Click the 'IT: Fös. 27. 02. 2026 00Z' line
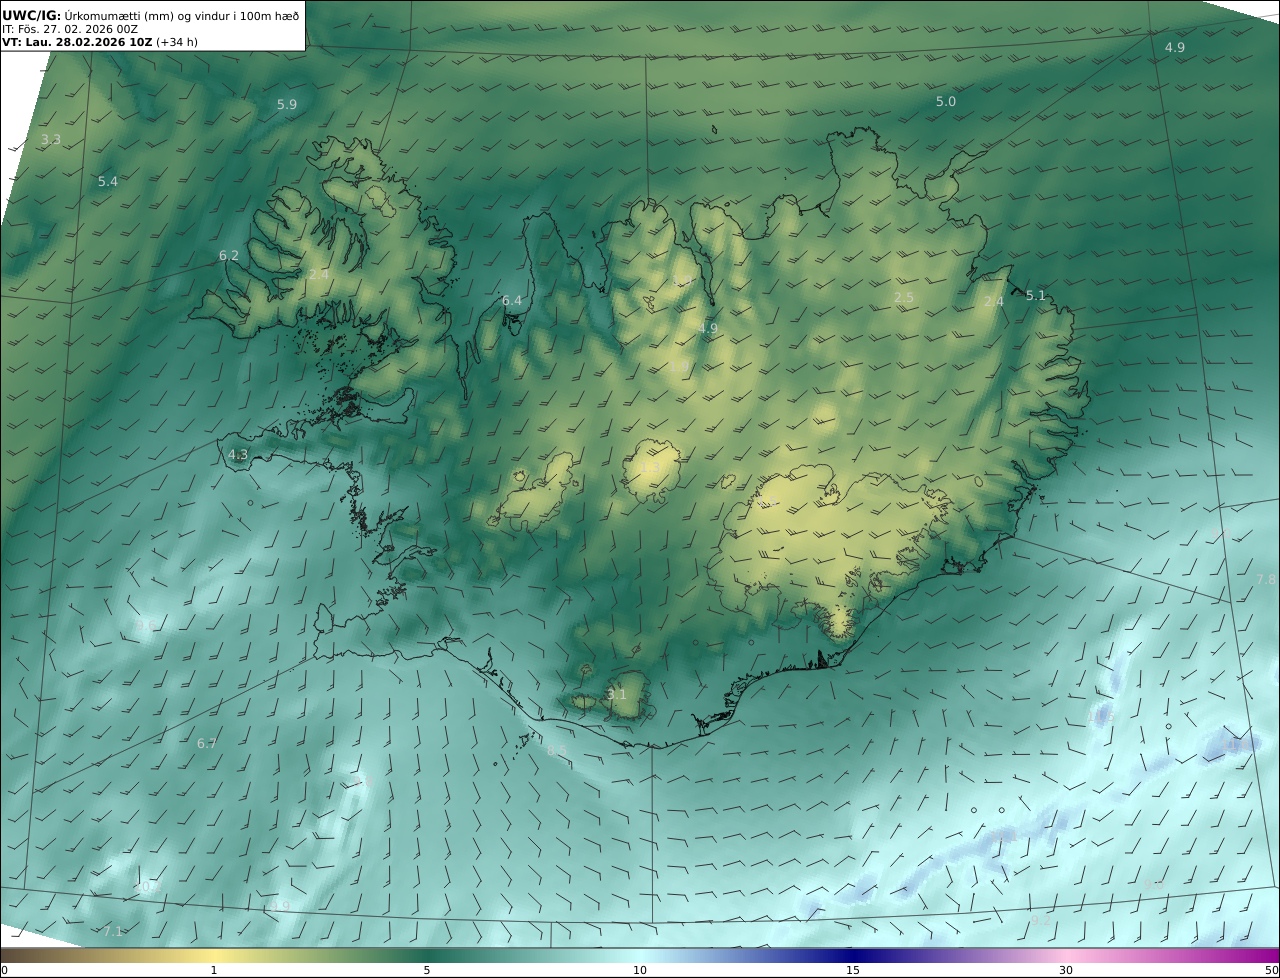The width and height of the screenshot is (1280, 978). coord(70,29)
